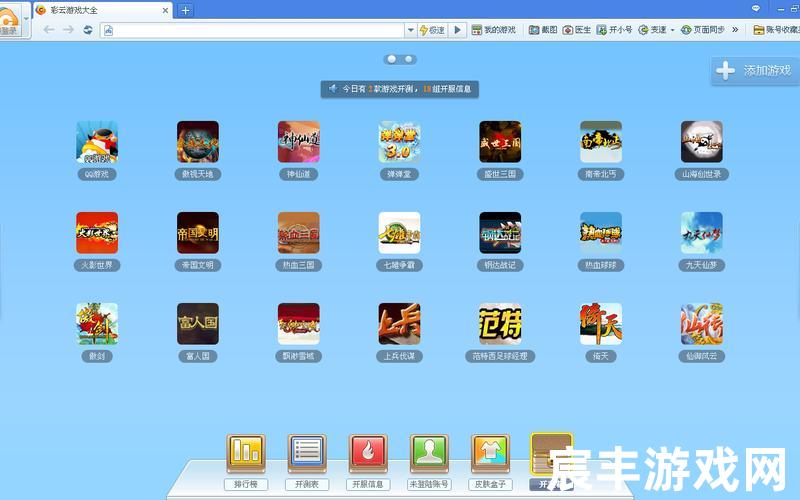Open the 飘渺雪域 game icon
Image resolution: width=800 pixels, height=500 pixels.
[298, 324]
